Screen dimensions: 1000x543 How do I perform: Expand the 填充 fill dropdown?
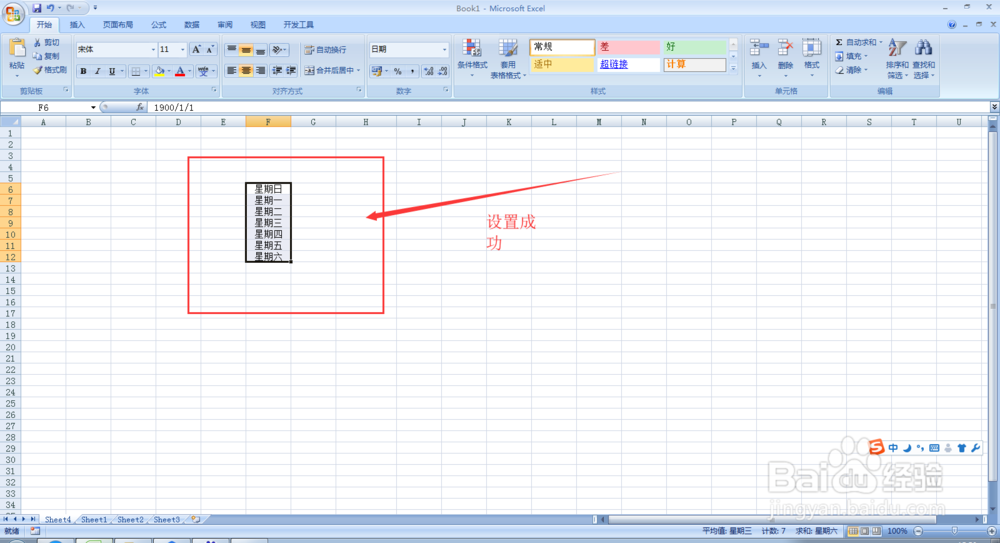(x=865, y=56)
